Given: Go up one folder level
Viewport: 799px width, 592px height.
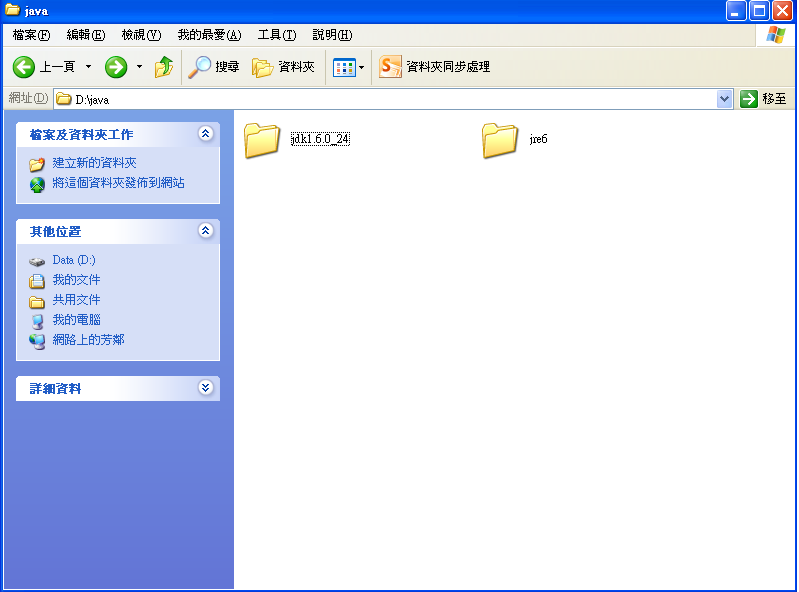Looking at the screenshot, I should (x=164, y=67).
